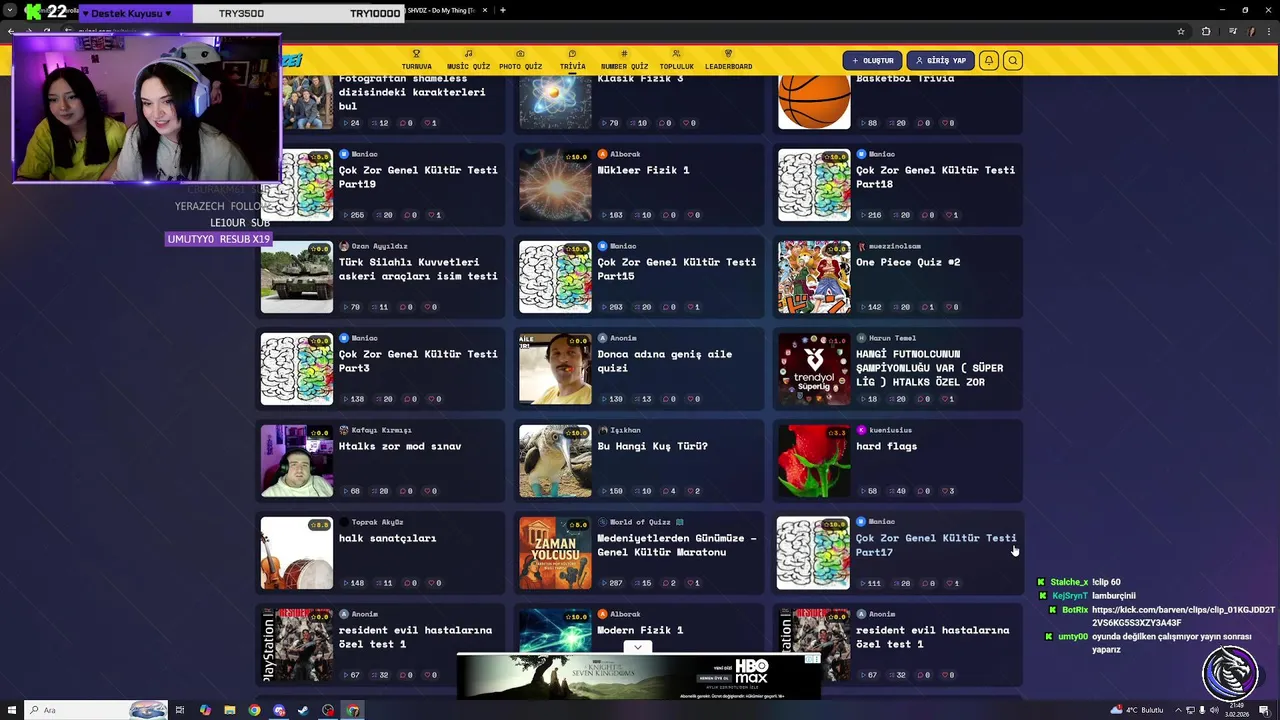This screenshot has height=720, width=1280.
Task: Click author World of Quizz name
Action: click(x=640, y=522)
